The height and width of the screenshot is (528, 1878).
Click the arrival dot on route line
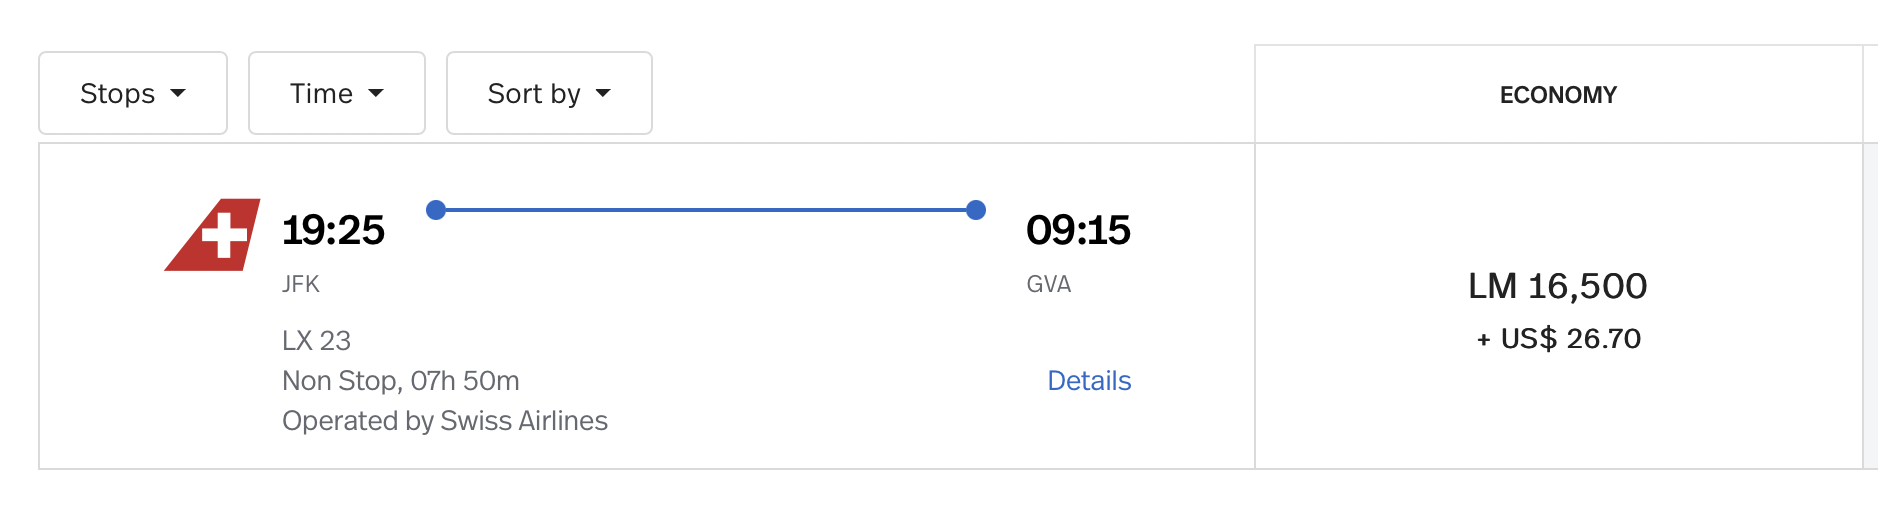point(976,210)
